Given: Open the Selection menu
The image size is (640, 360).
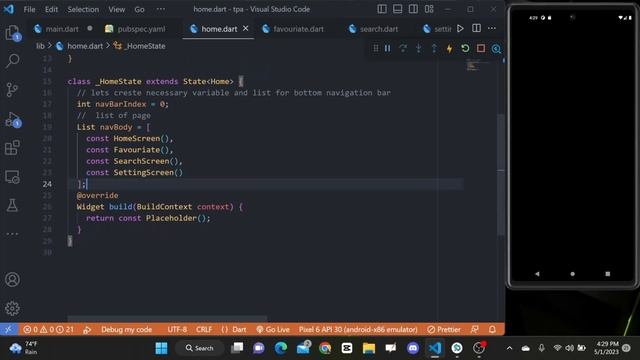Looking at the screenshot, I should click(83, 9).
